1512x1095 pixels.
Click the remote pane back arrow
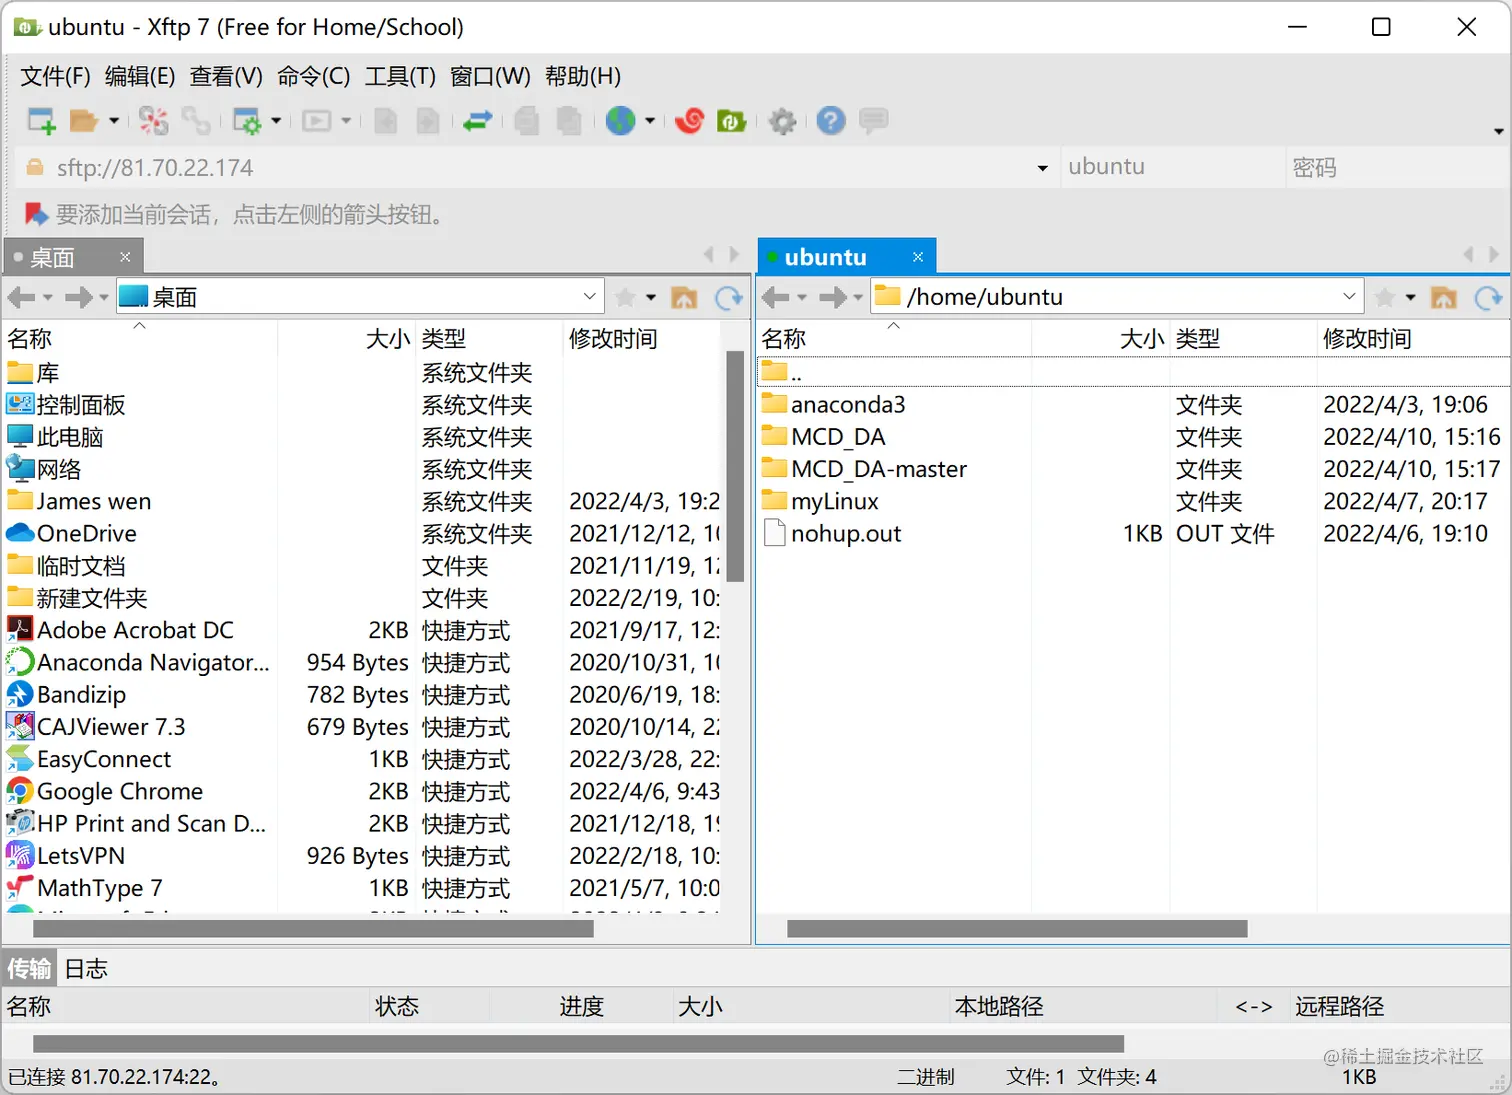pos(775,297)
